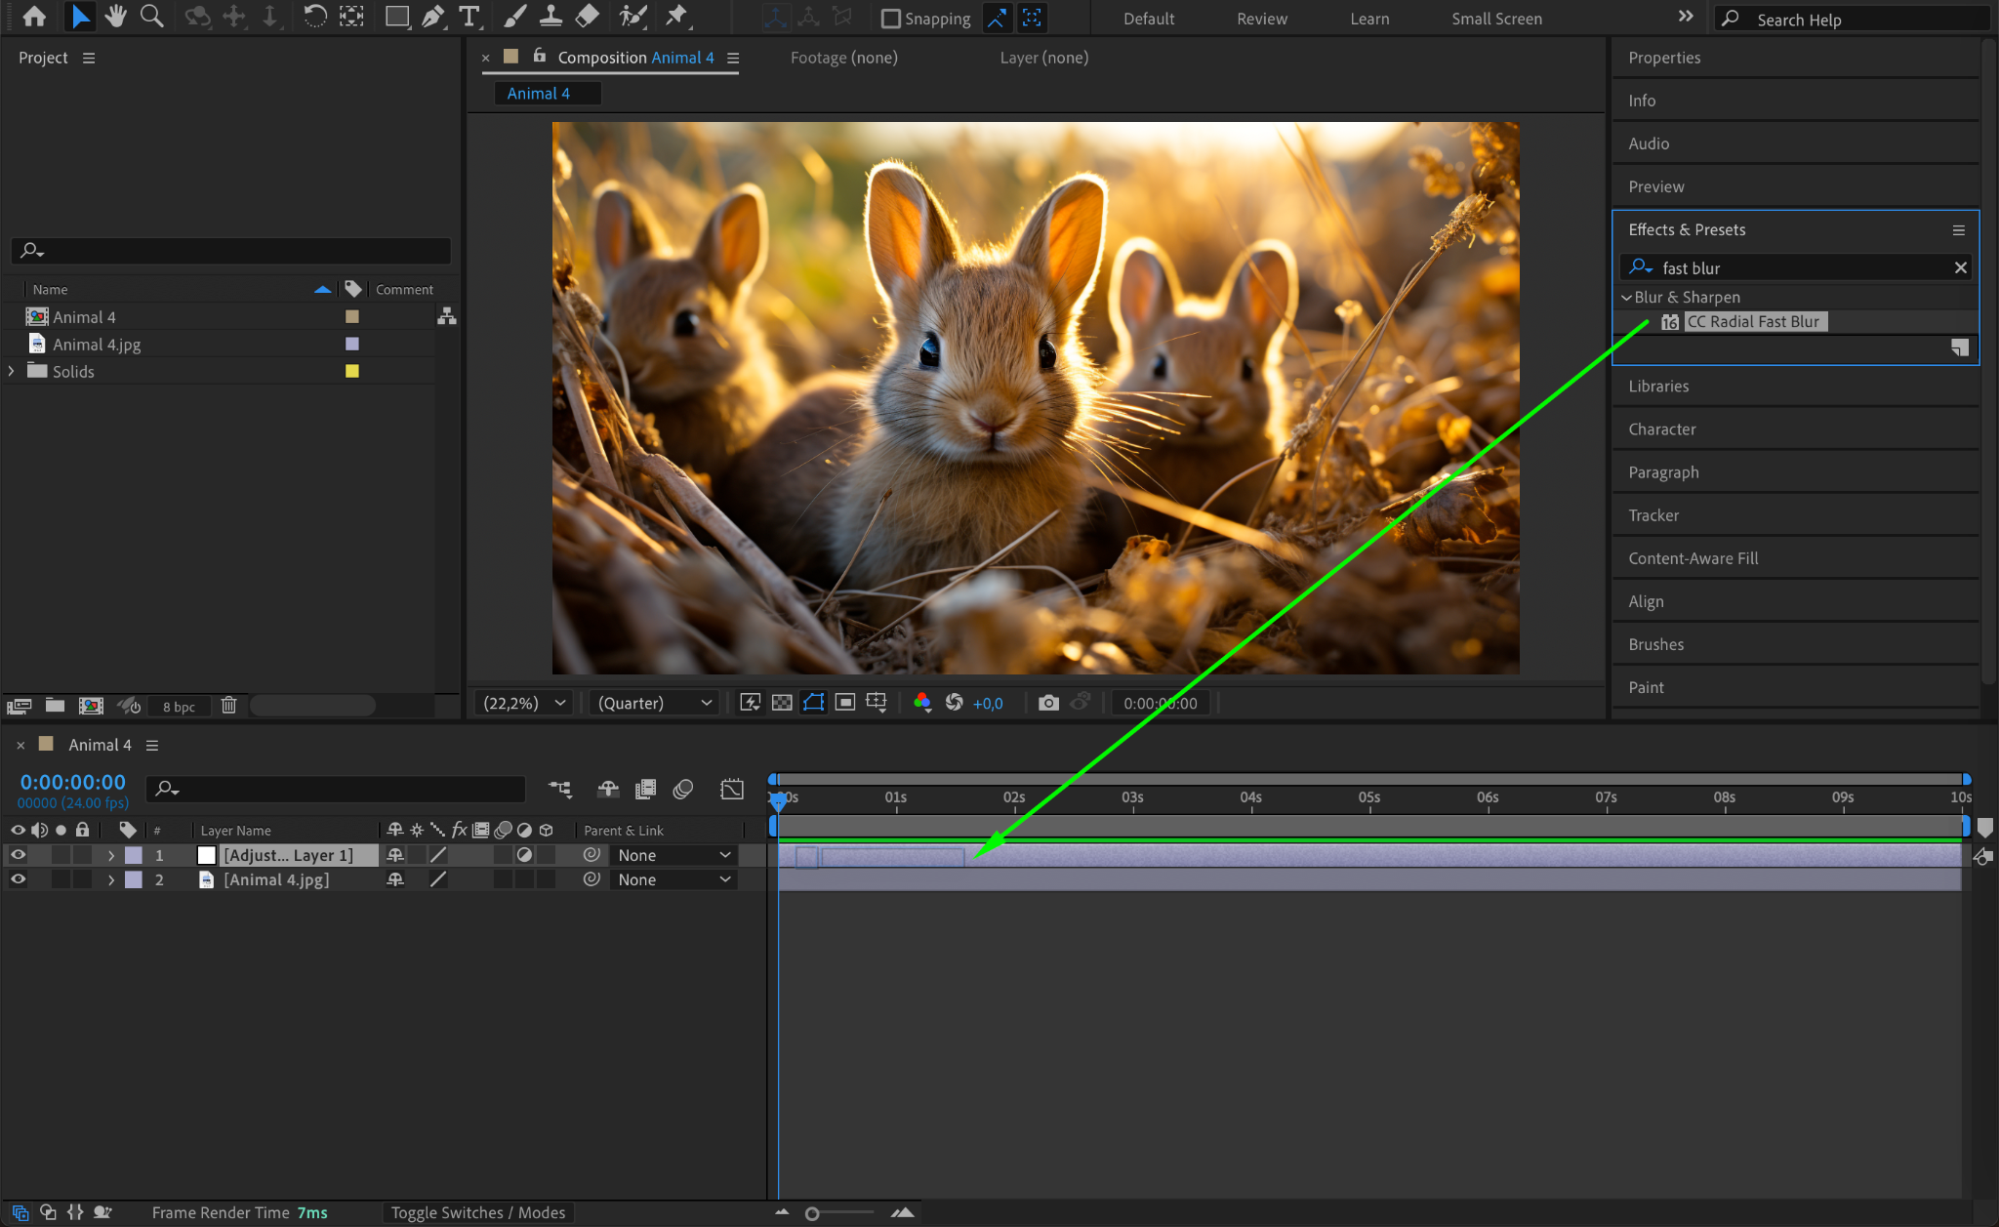Open the 22,2% magnification dropdown

pyautogui.click(x=525, y=703)
